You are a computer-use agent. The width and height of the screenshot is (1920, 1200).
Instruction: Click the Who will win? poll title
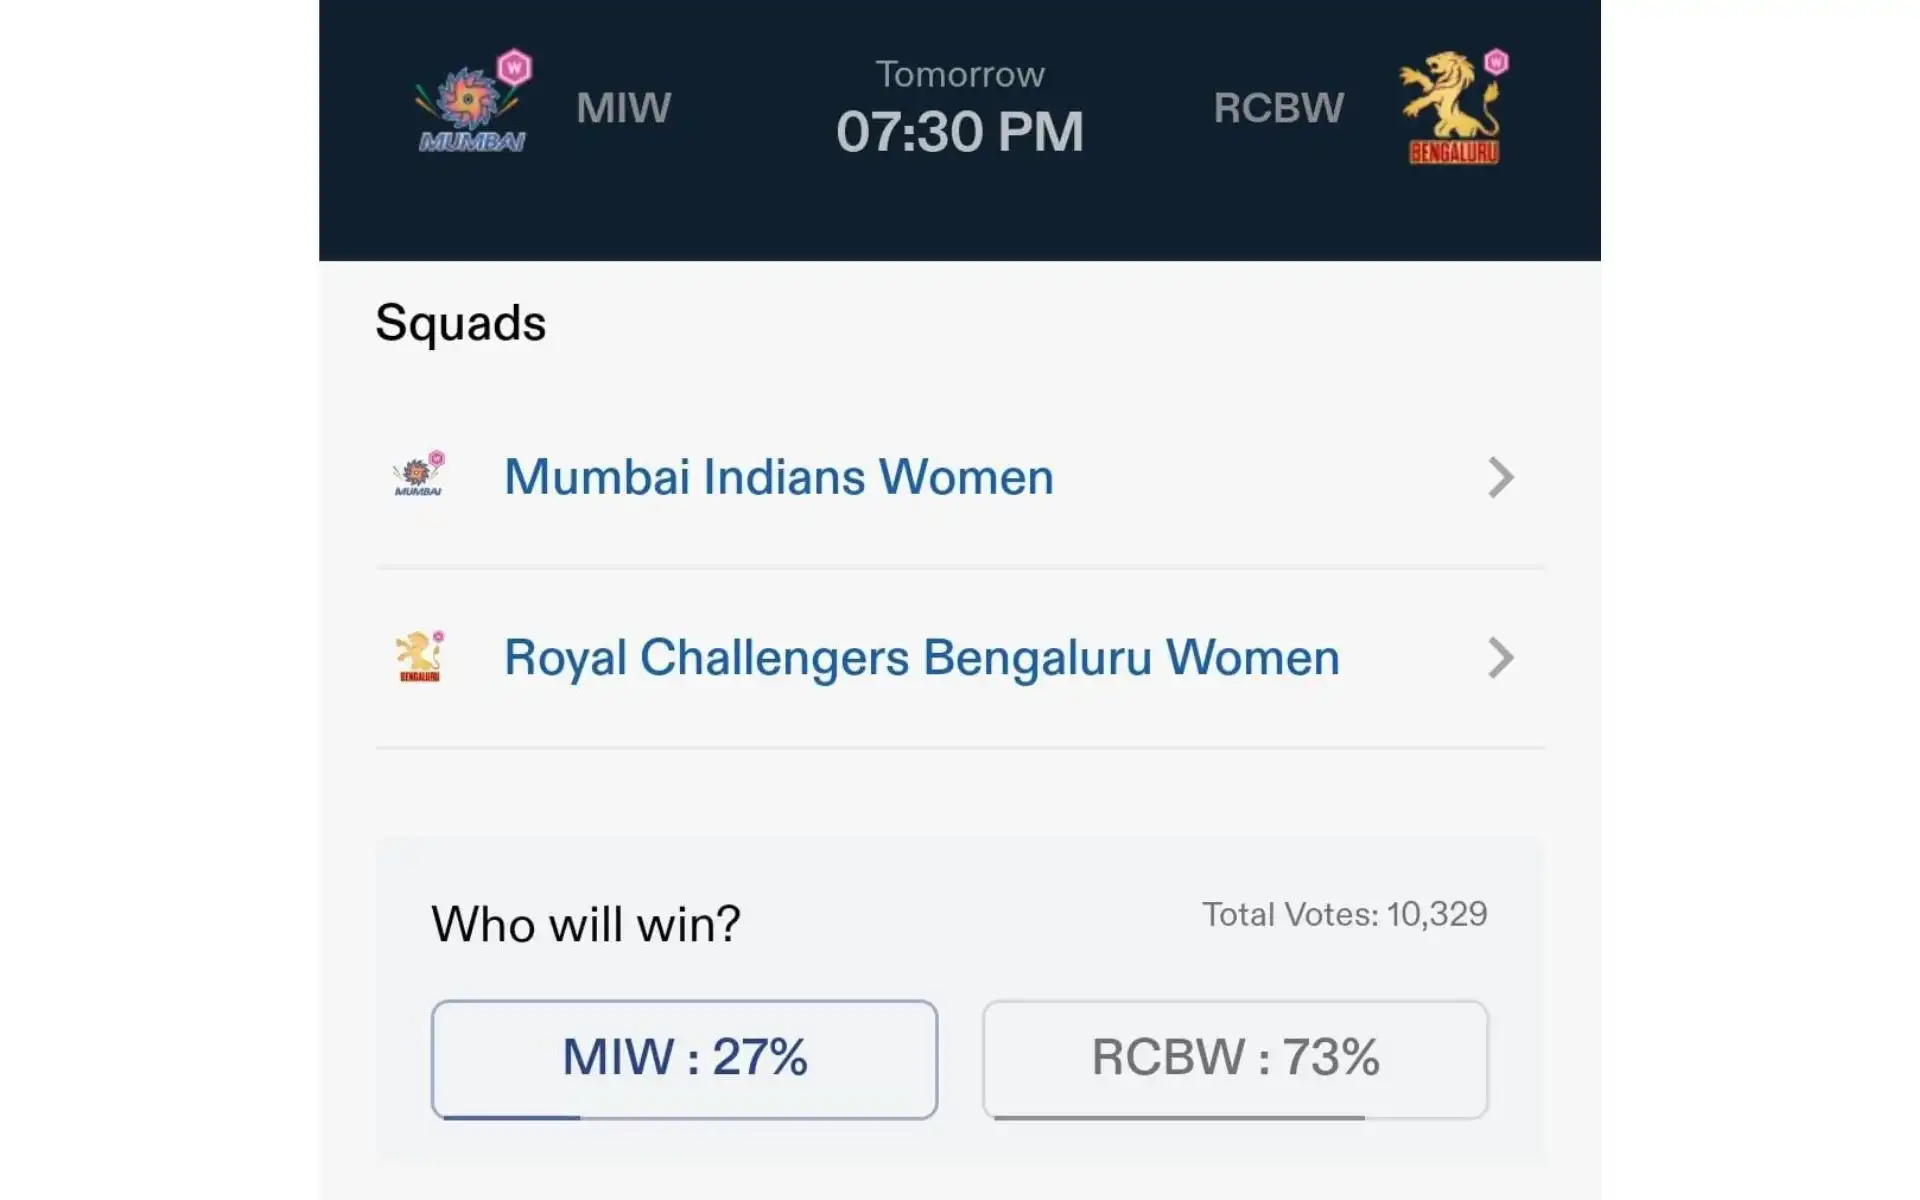(586, 924)
